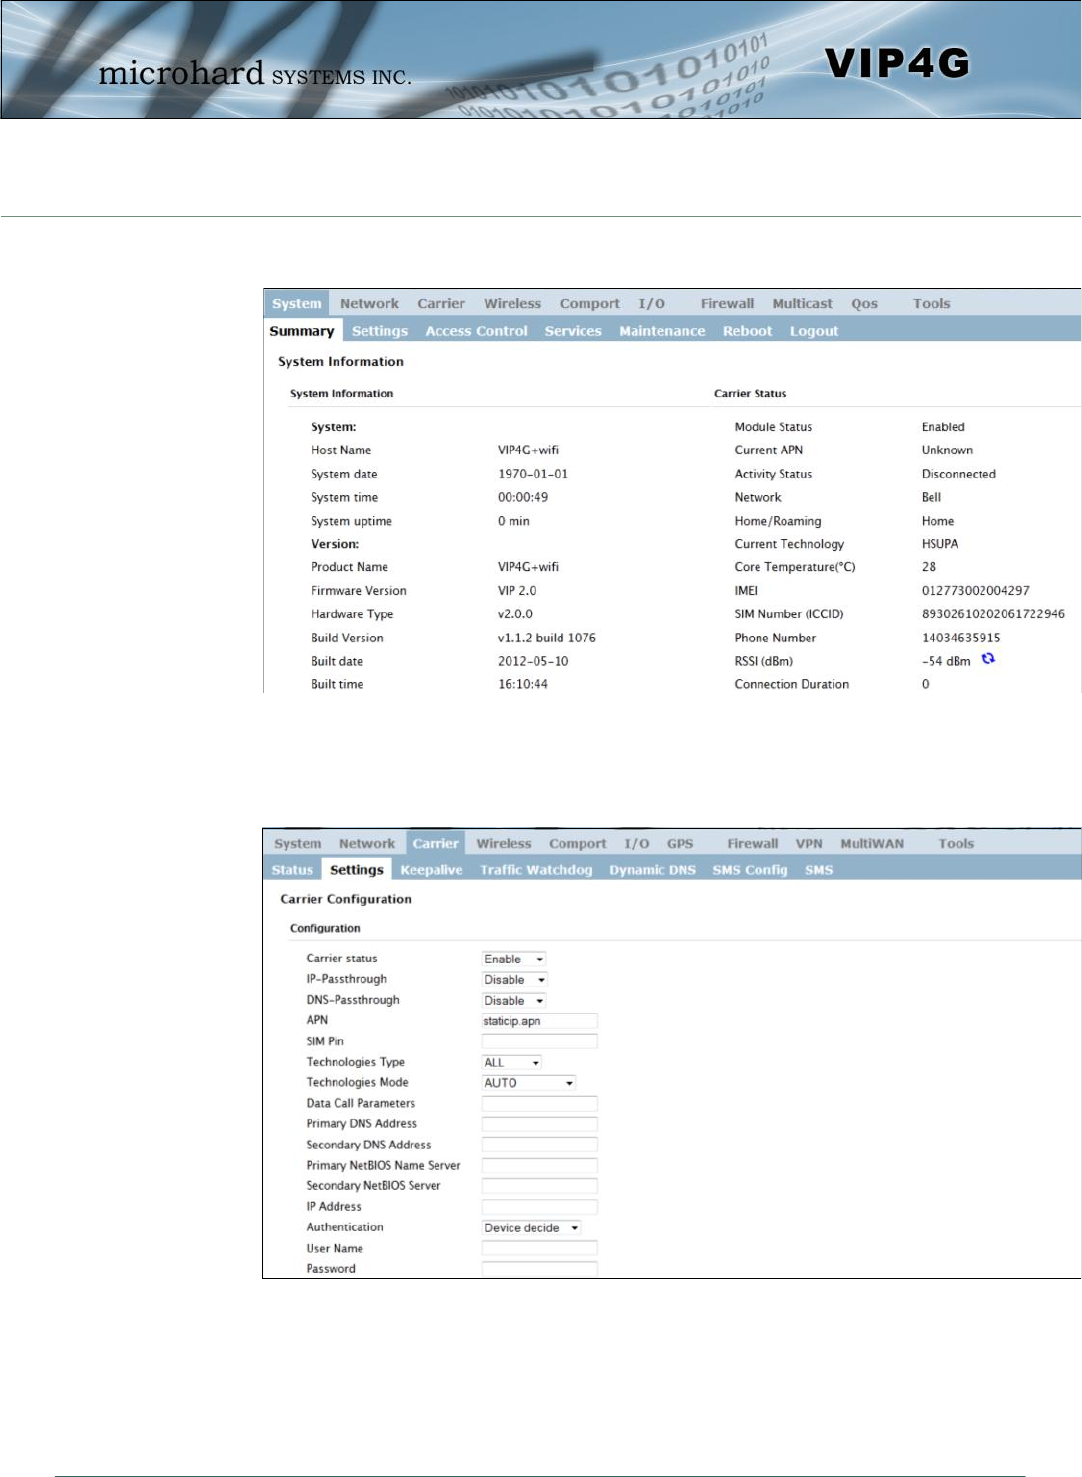
Task: Open Technologies Type ALL dropdown
Action: tap(512, 1063)
